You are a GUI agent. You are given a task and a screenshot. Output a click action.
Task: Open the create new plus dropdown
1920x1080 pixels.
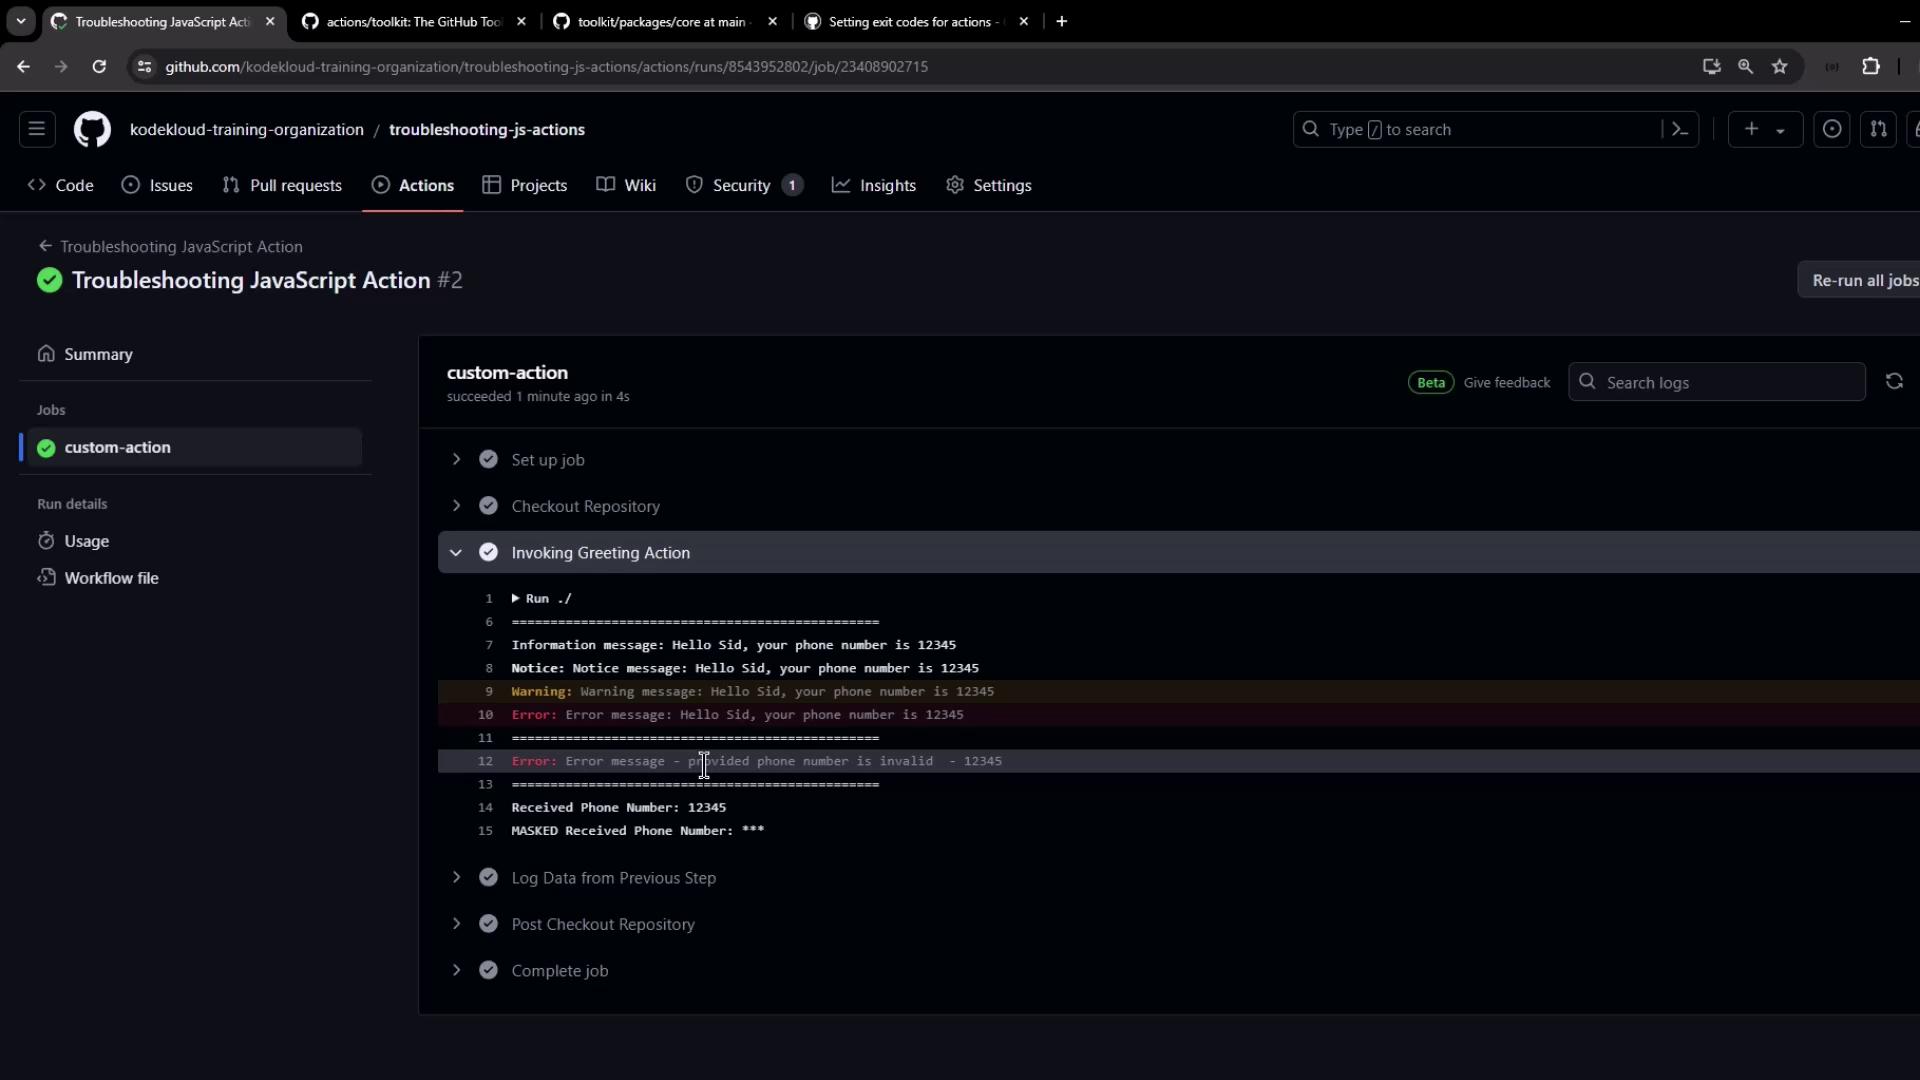click(x=1764, y=129)
